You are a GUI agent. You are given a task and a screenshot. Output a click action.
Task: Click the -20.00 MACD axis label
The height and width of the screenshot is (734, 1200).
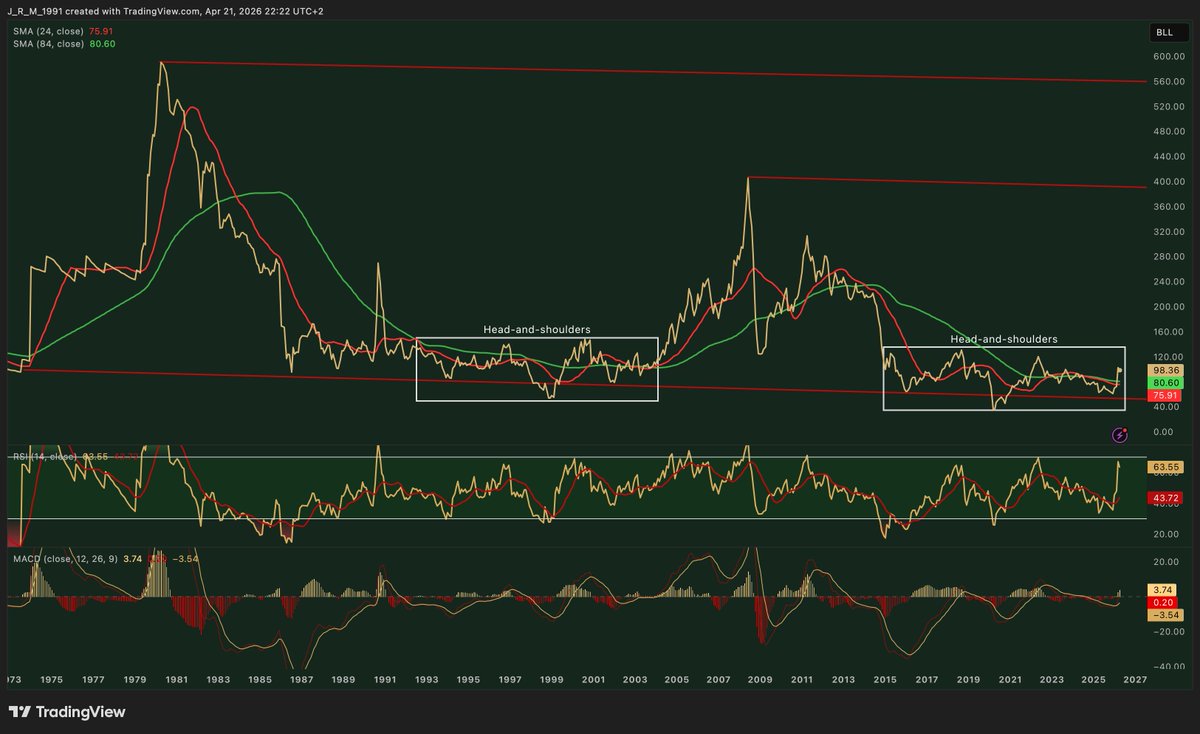click(1167, 631)
